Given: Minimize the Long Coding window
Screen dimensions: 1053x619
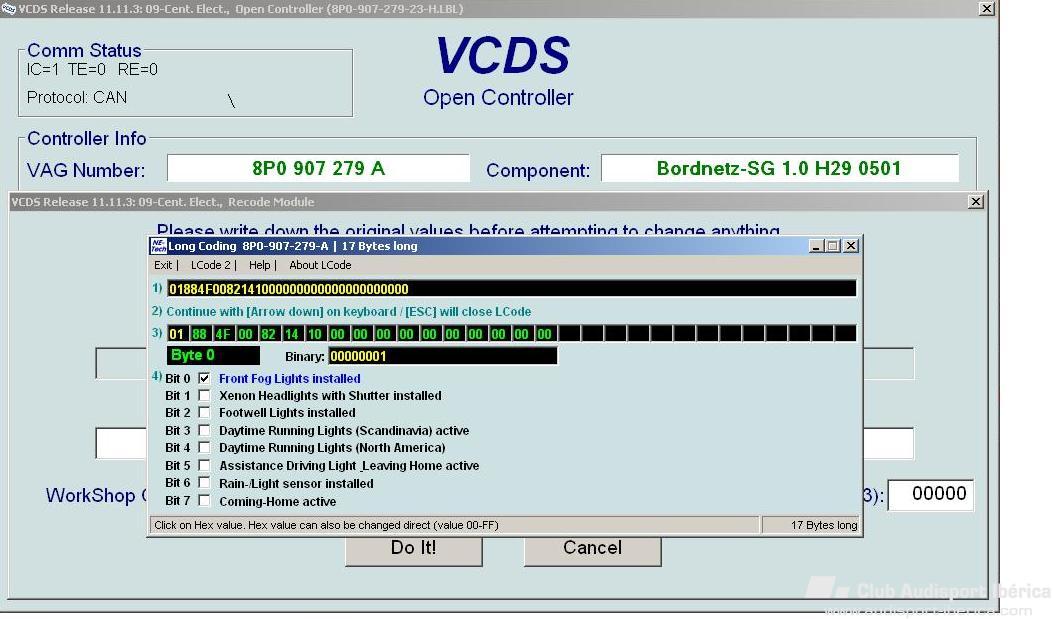Looking at the screenshot, I should pyautogui.click(x=816, y=246).
